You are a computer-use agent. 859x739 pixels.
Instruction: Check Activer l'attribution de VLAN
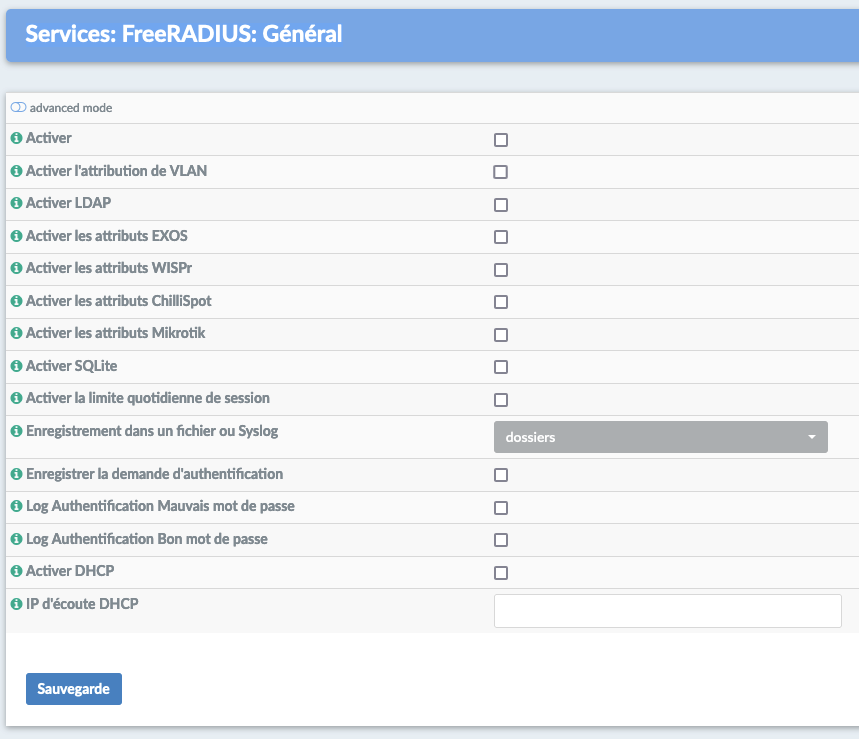pyautogui.click(x=501, y=172)
